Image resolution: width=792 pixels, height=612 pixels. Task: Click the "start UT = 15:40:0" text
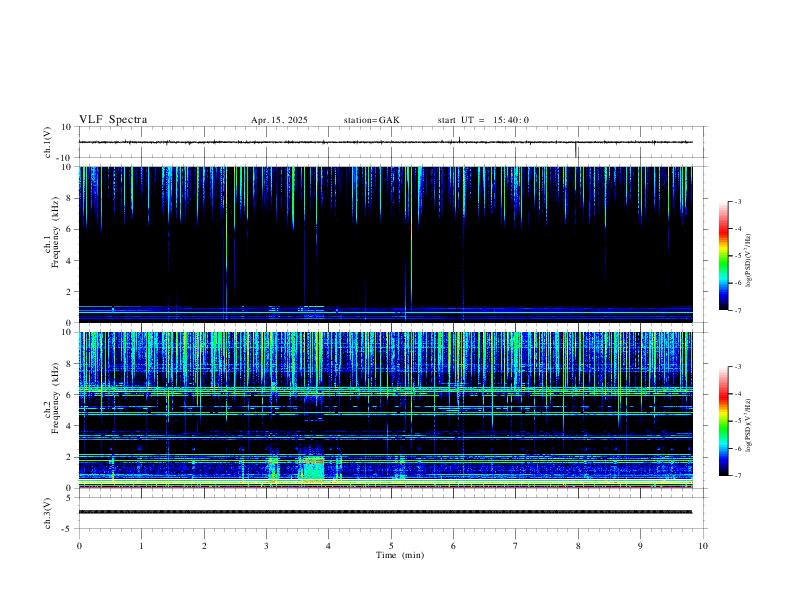coord(483,120)
